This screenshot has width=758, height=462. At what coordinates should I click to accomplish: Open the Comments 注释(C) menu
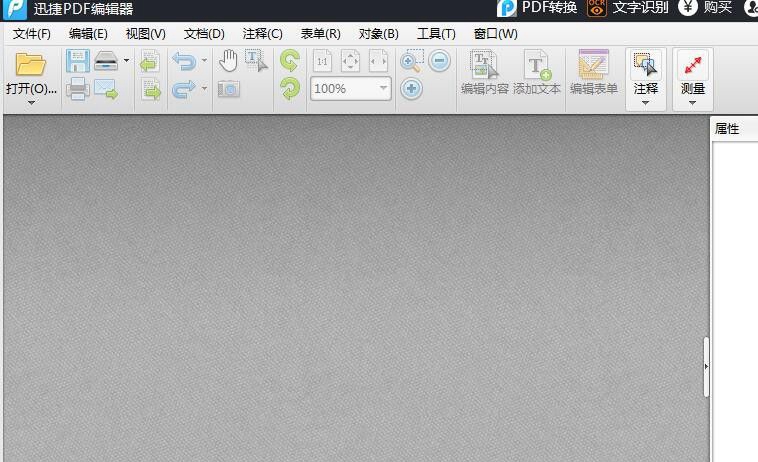(262, 34)
